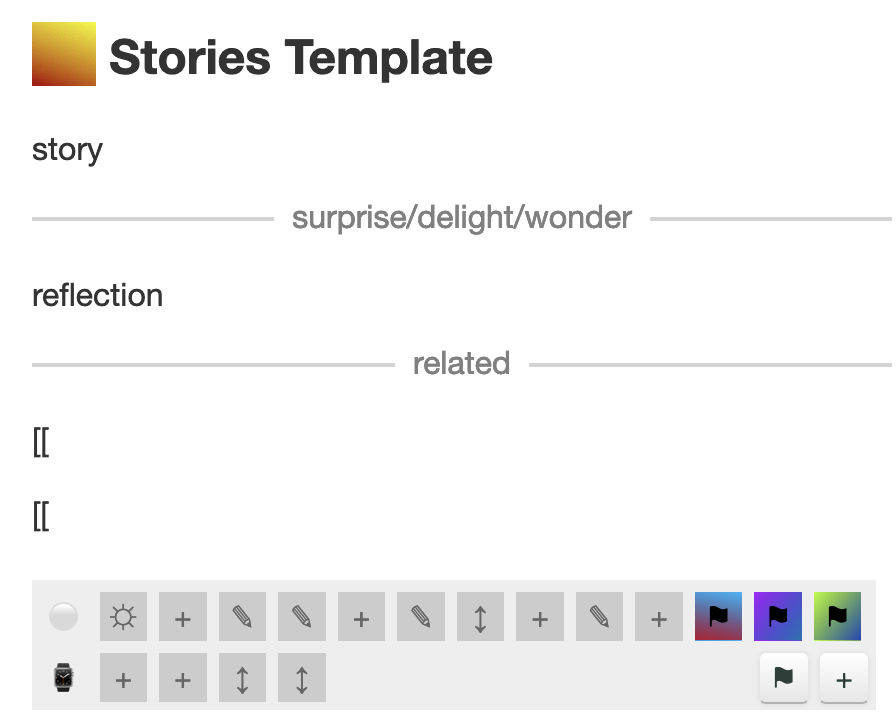Click the first plus button beside the watch

coord(123,680)
